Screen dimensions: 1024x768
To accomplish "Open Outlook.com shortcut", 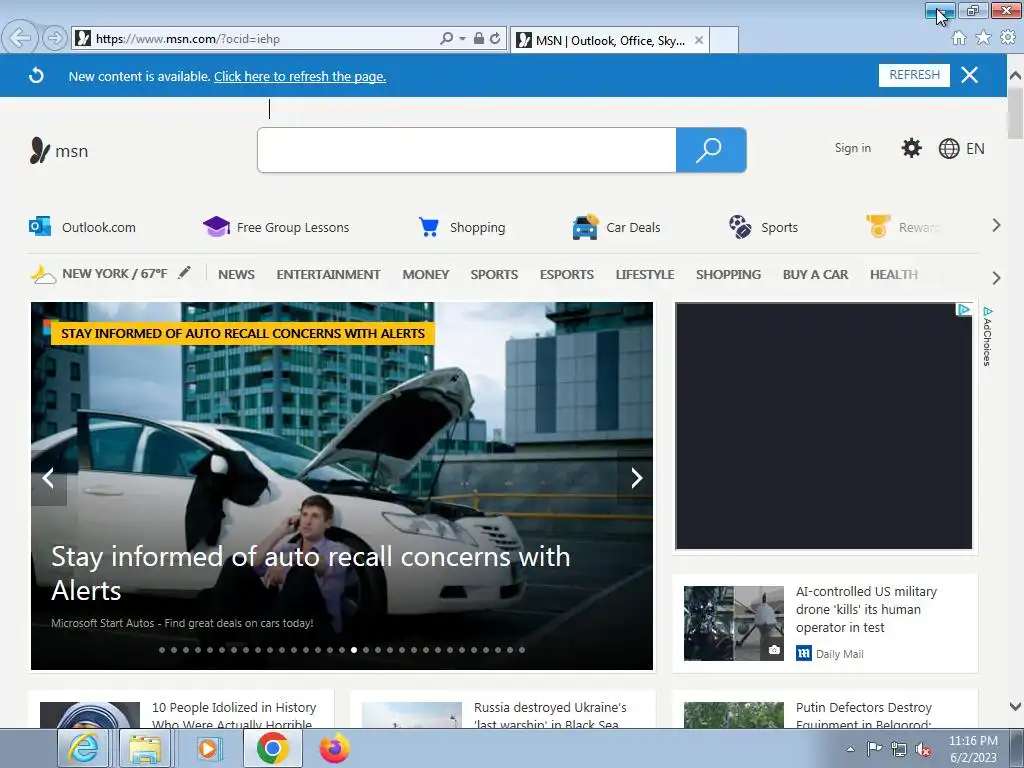I will pos(82,227).
